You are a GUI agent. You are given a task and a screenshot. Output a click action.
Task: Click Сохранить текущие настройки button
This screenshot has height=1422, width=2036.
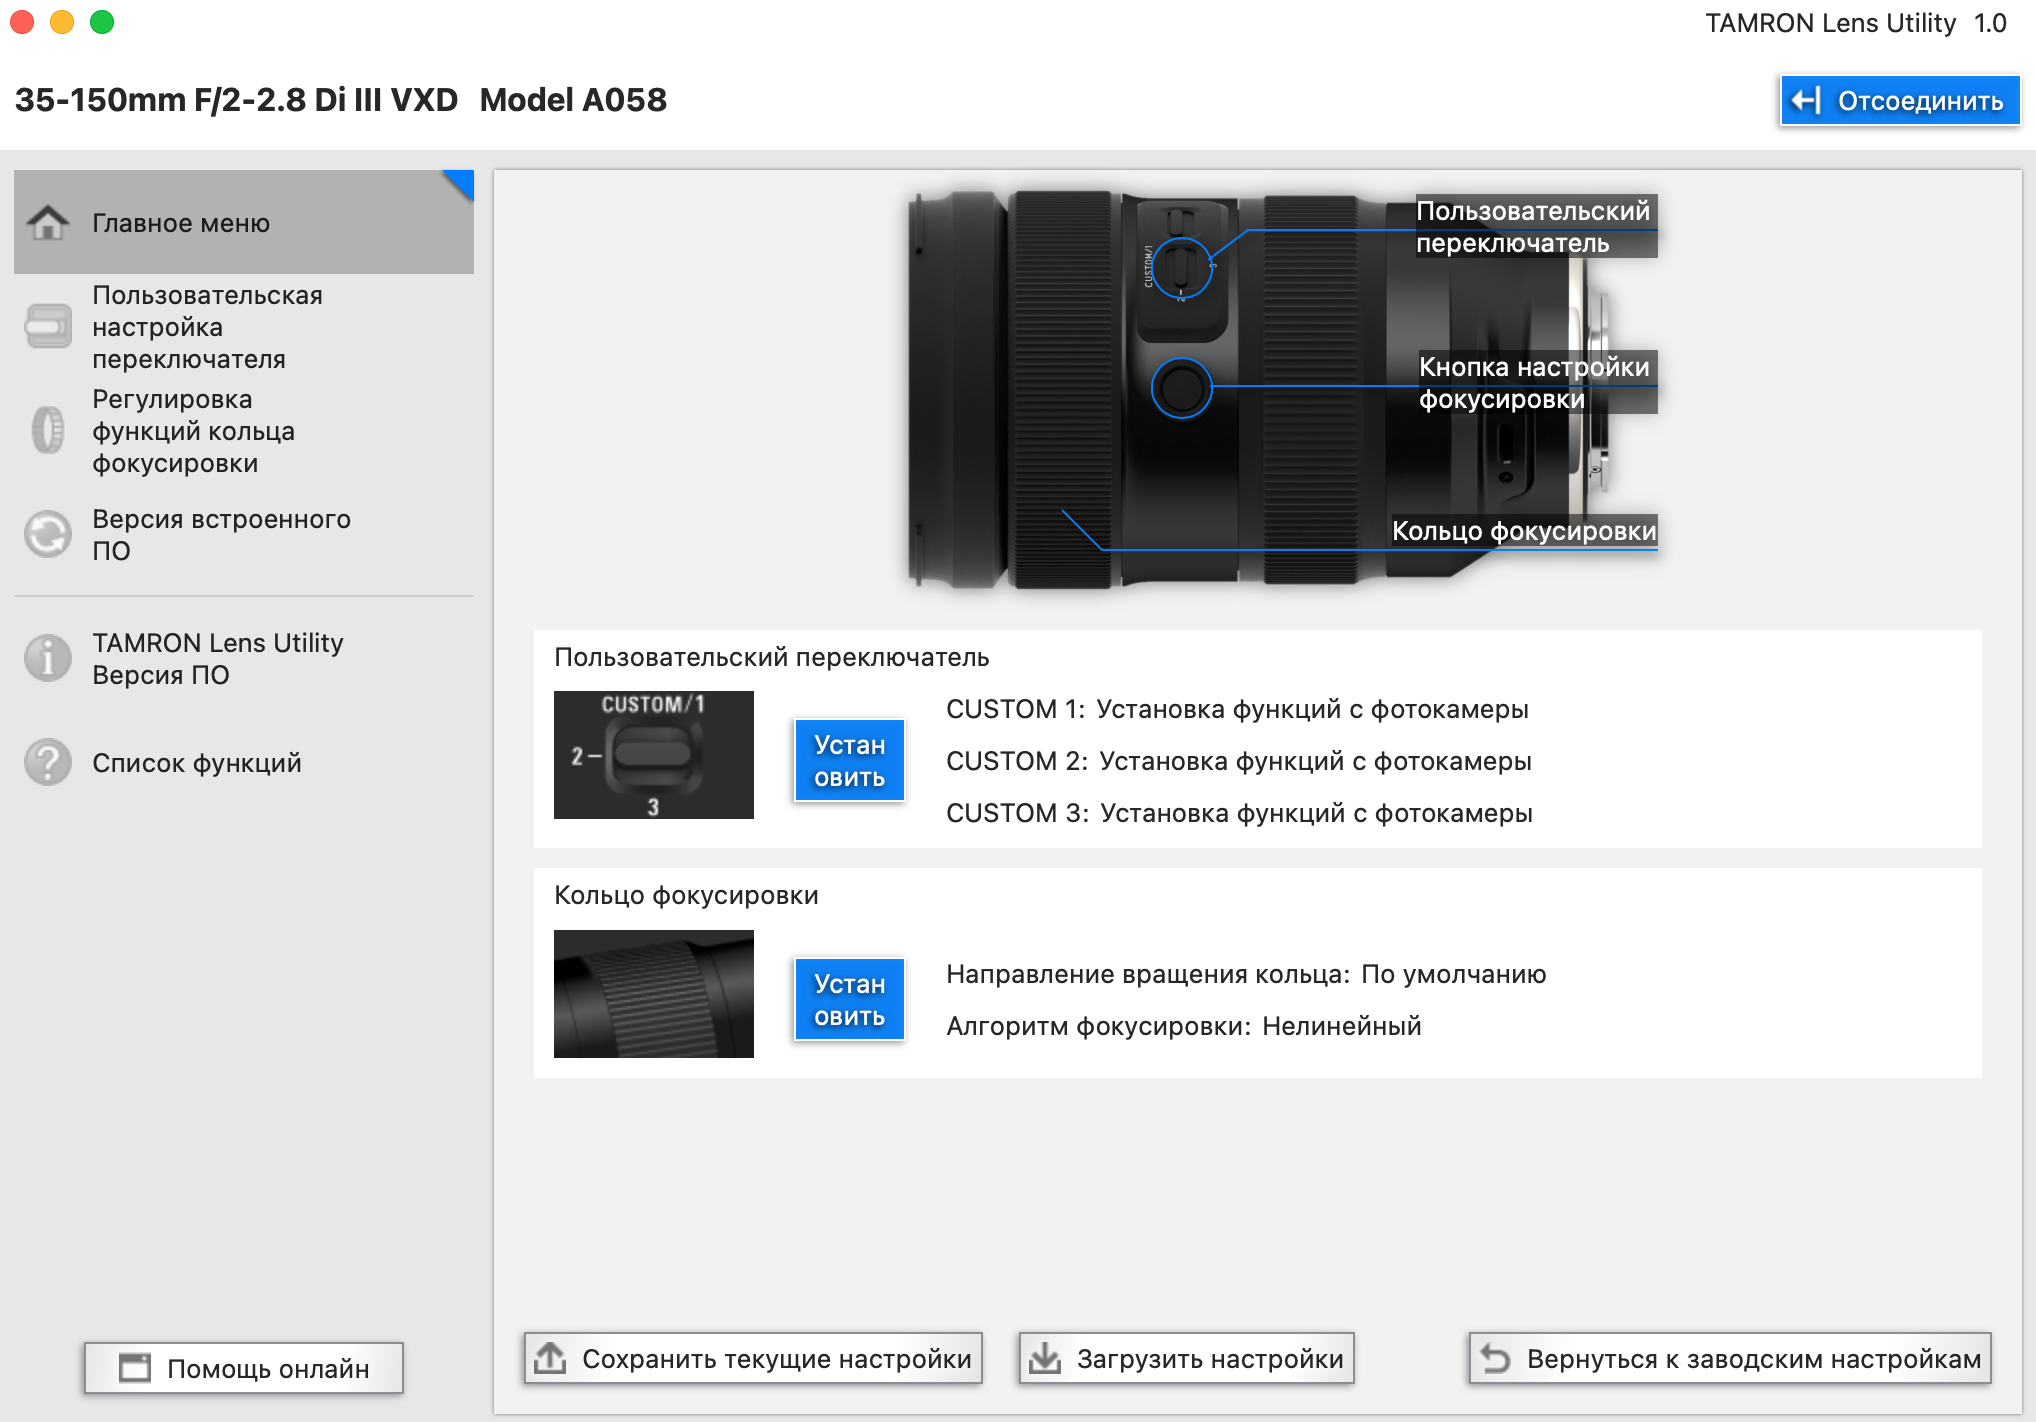(753, 1358)
